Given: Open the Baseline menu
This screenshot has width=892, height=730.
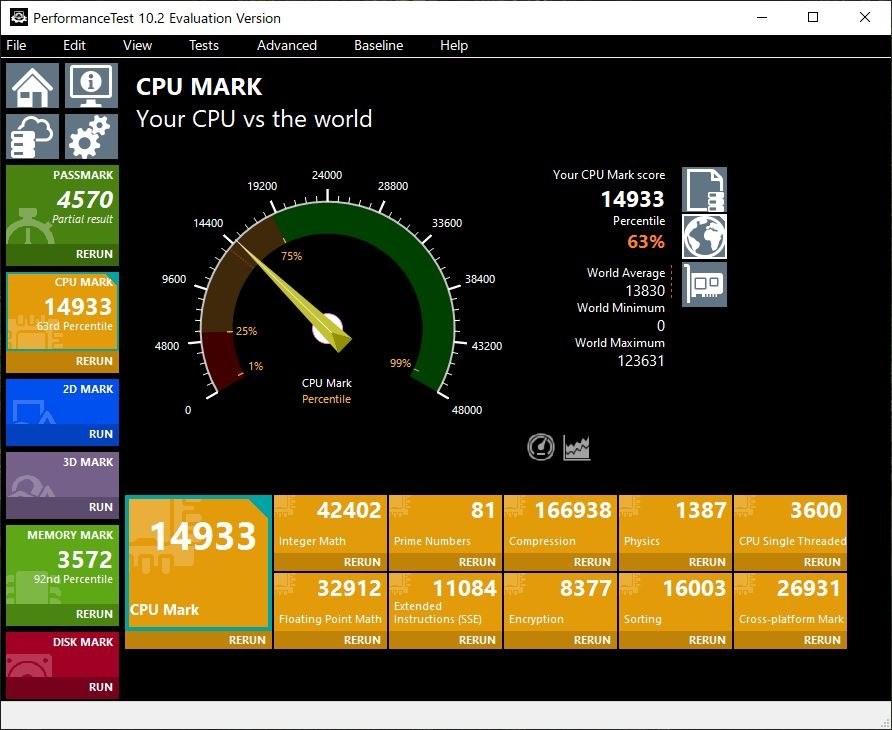Looking at the screenshot, I should 378,46.
